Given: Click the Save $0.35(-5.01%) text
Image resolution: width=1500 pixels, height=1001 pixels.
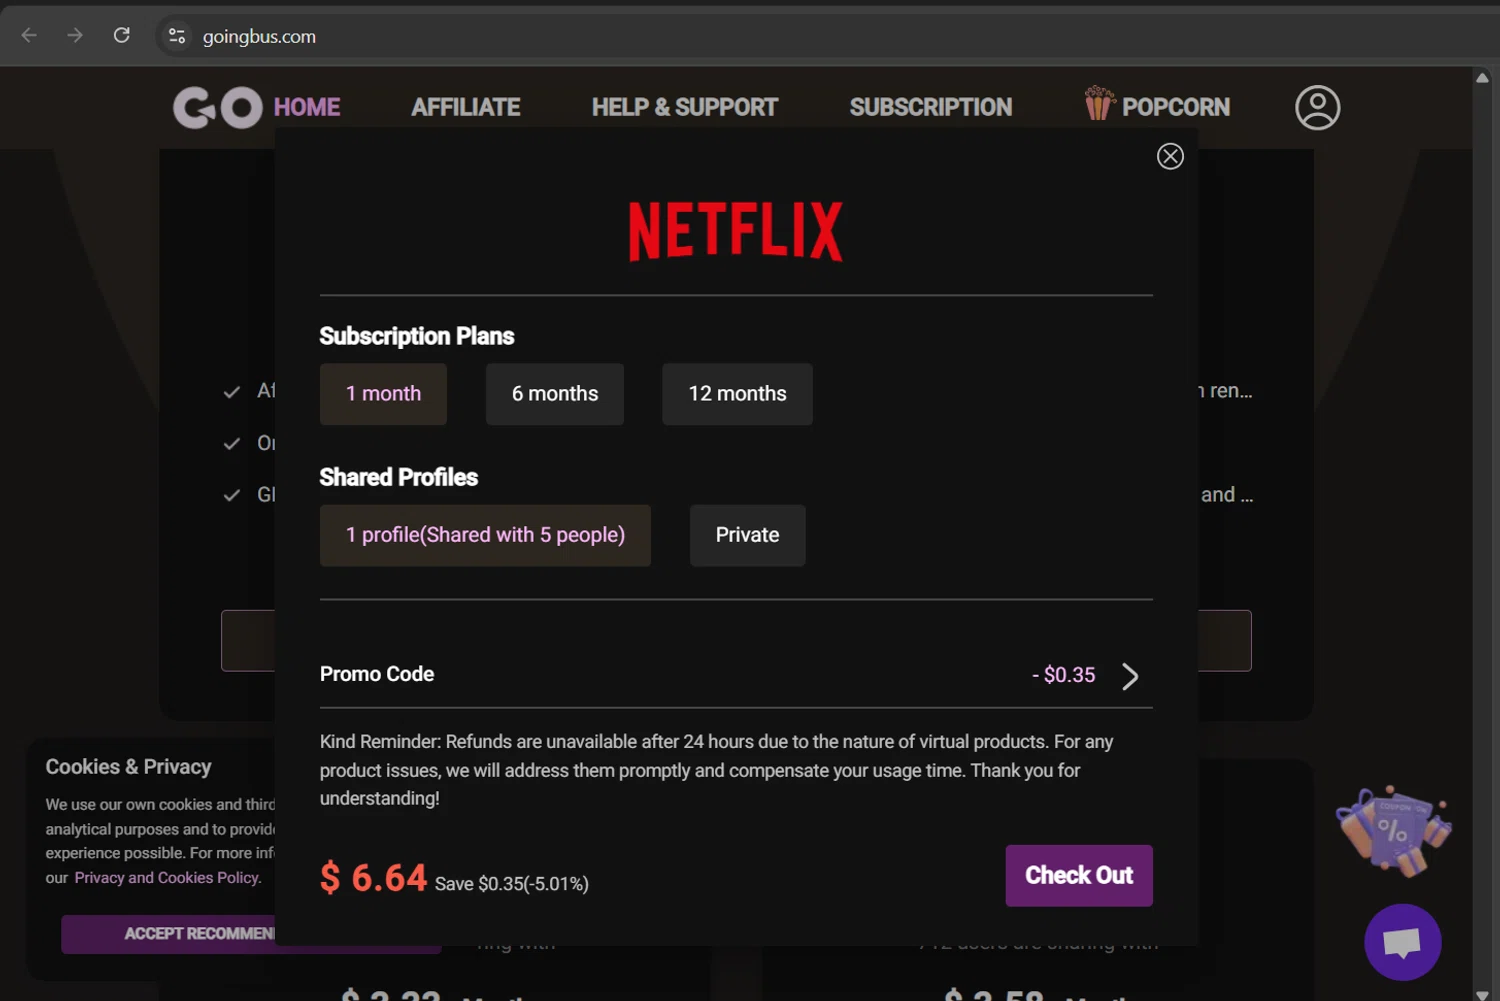Looking at the screenshot, I should point(512,884).
